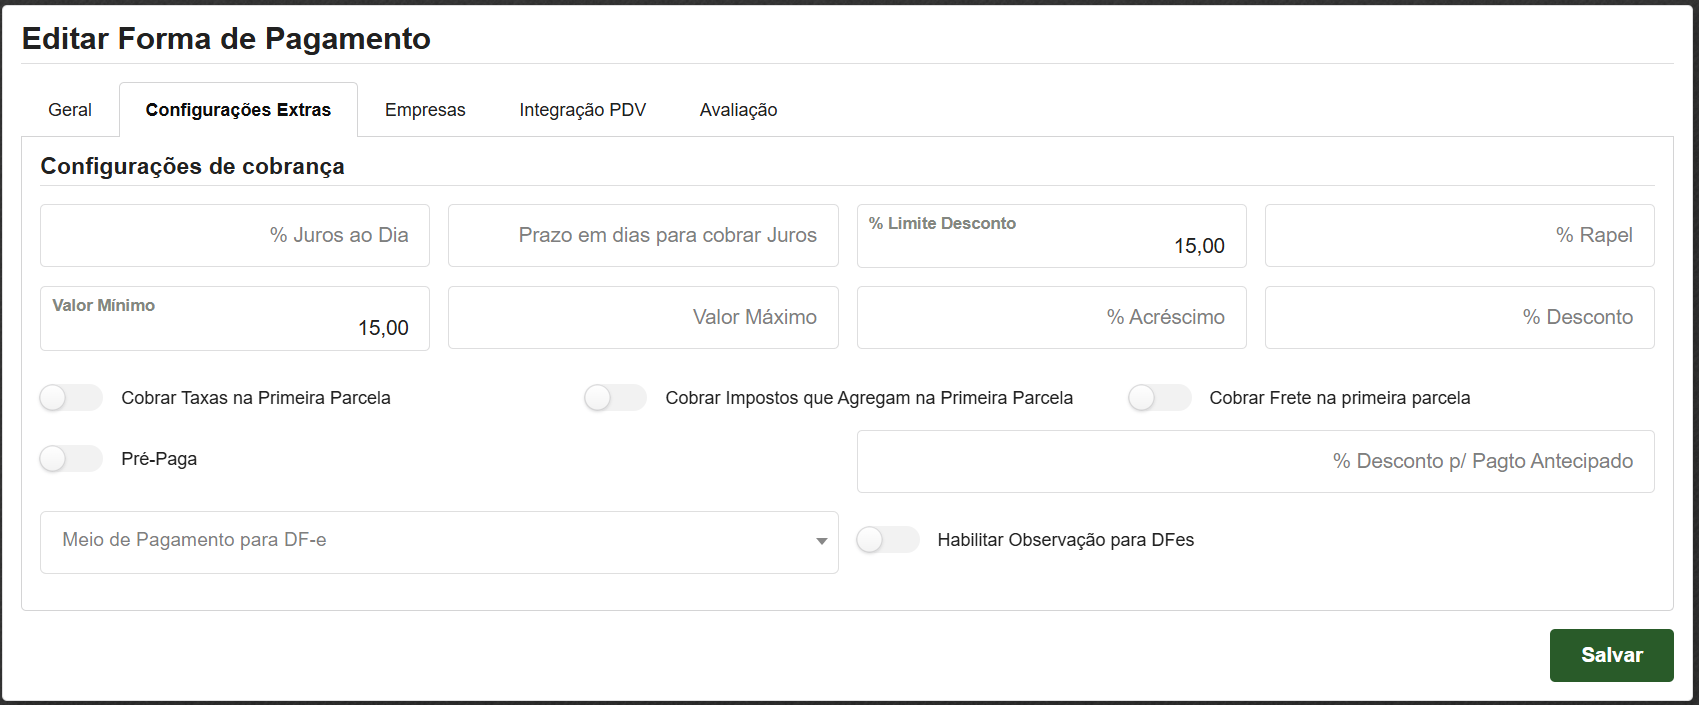Click the Salvar button
The image size is (1699, 705).
coord(1611,655)
